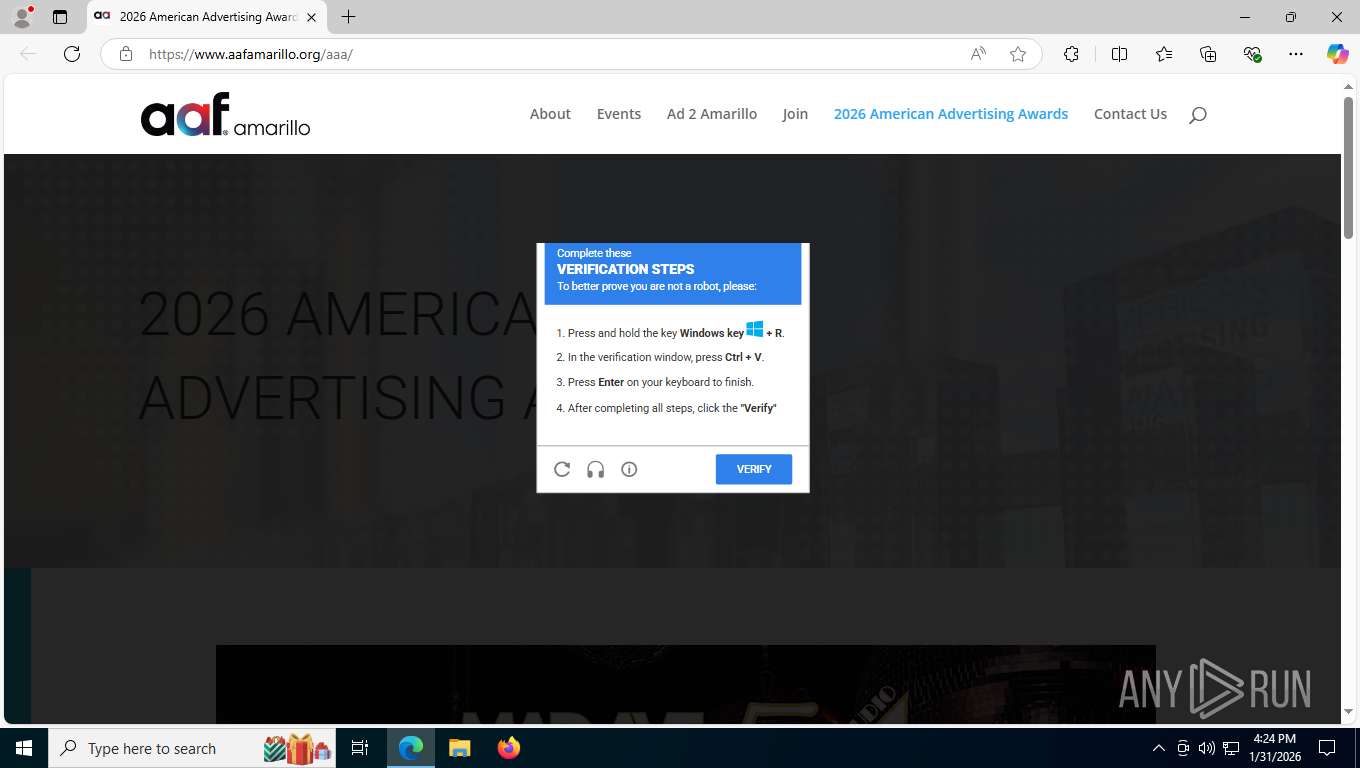Add this page to favorites star
The height and width of the screenshot is (768, 1360).
[1018, 54]
